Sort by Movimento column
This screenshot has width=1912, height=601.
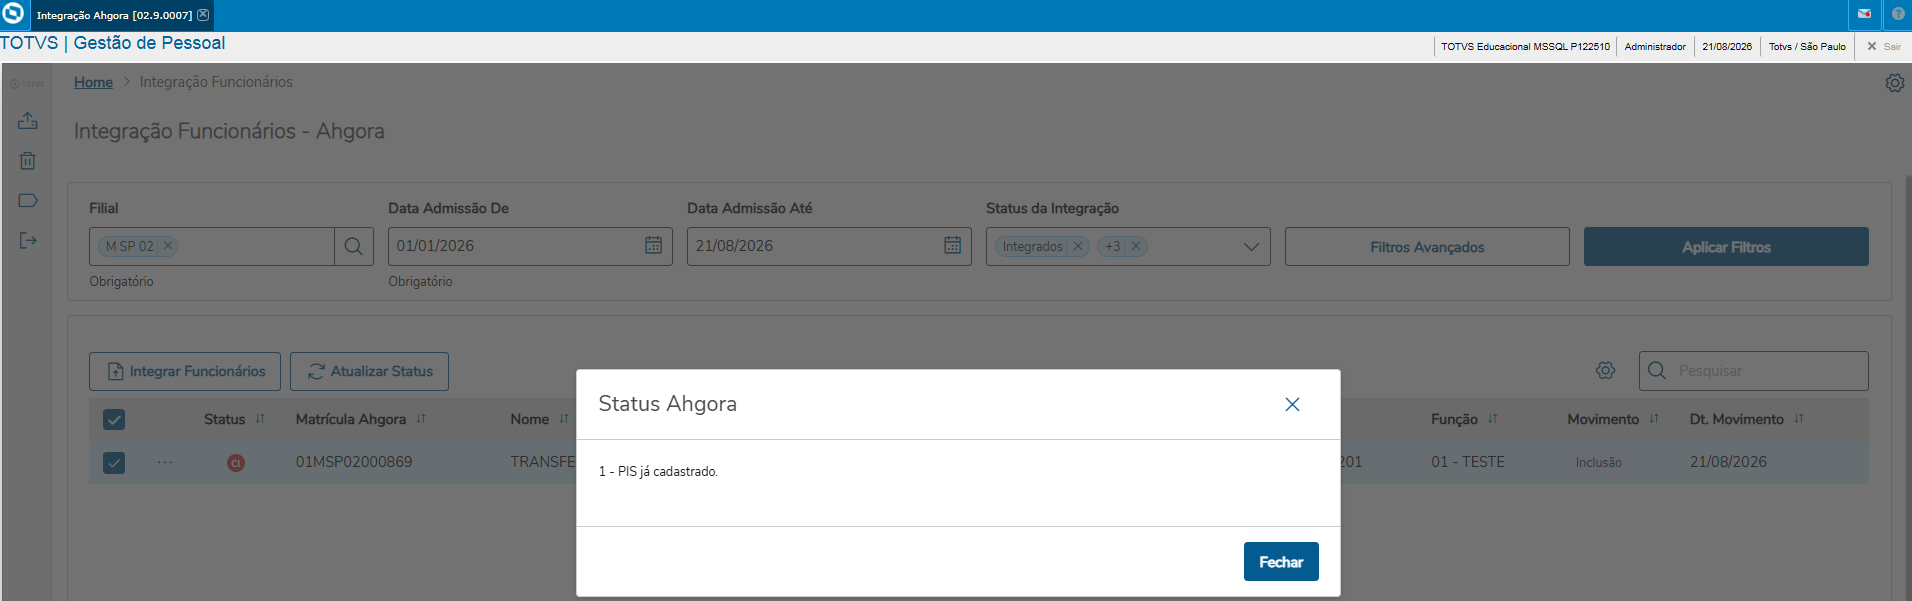(1654, 419)
